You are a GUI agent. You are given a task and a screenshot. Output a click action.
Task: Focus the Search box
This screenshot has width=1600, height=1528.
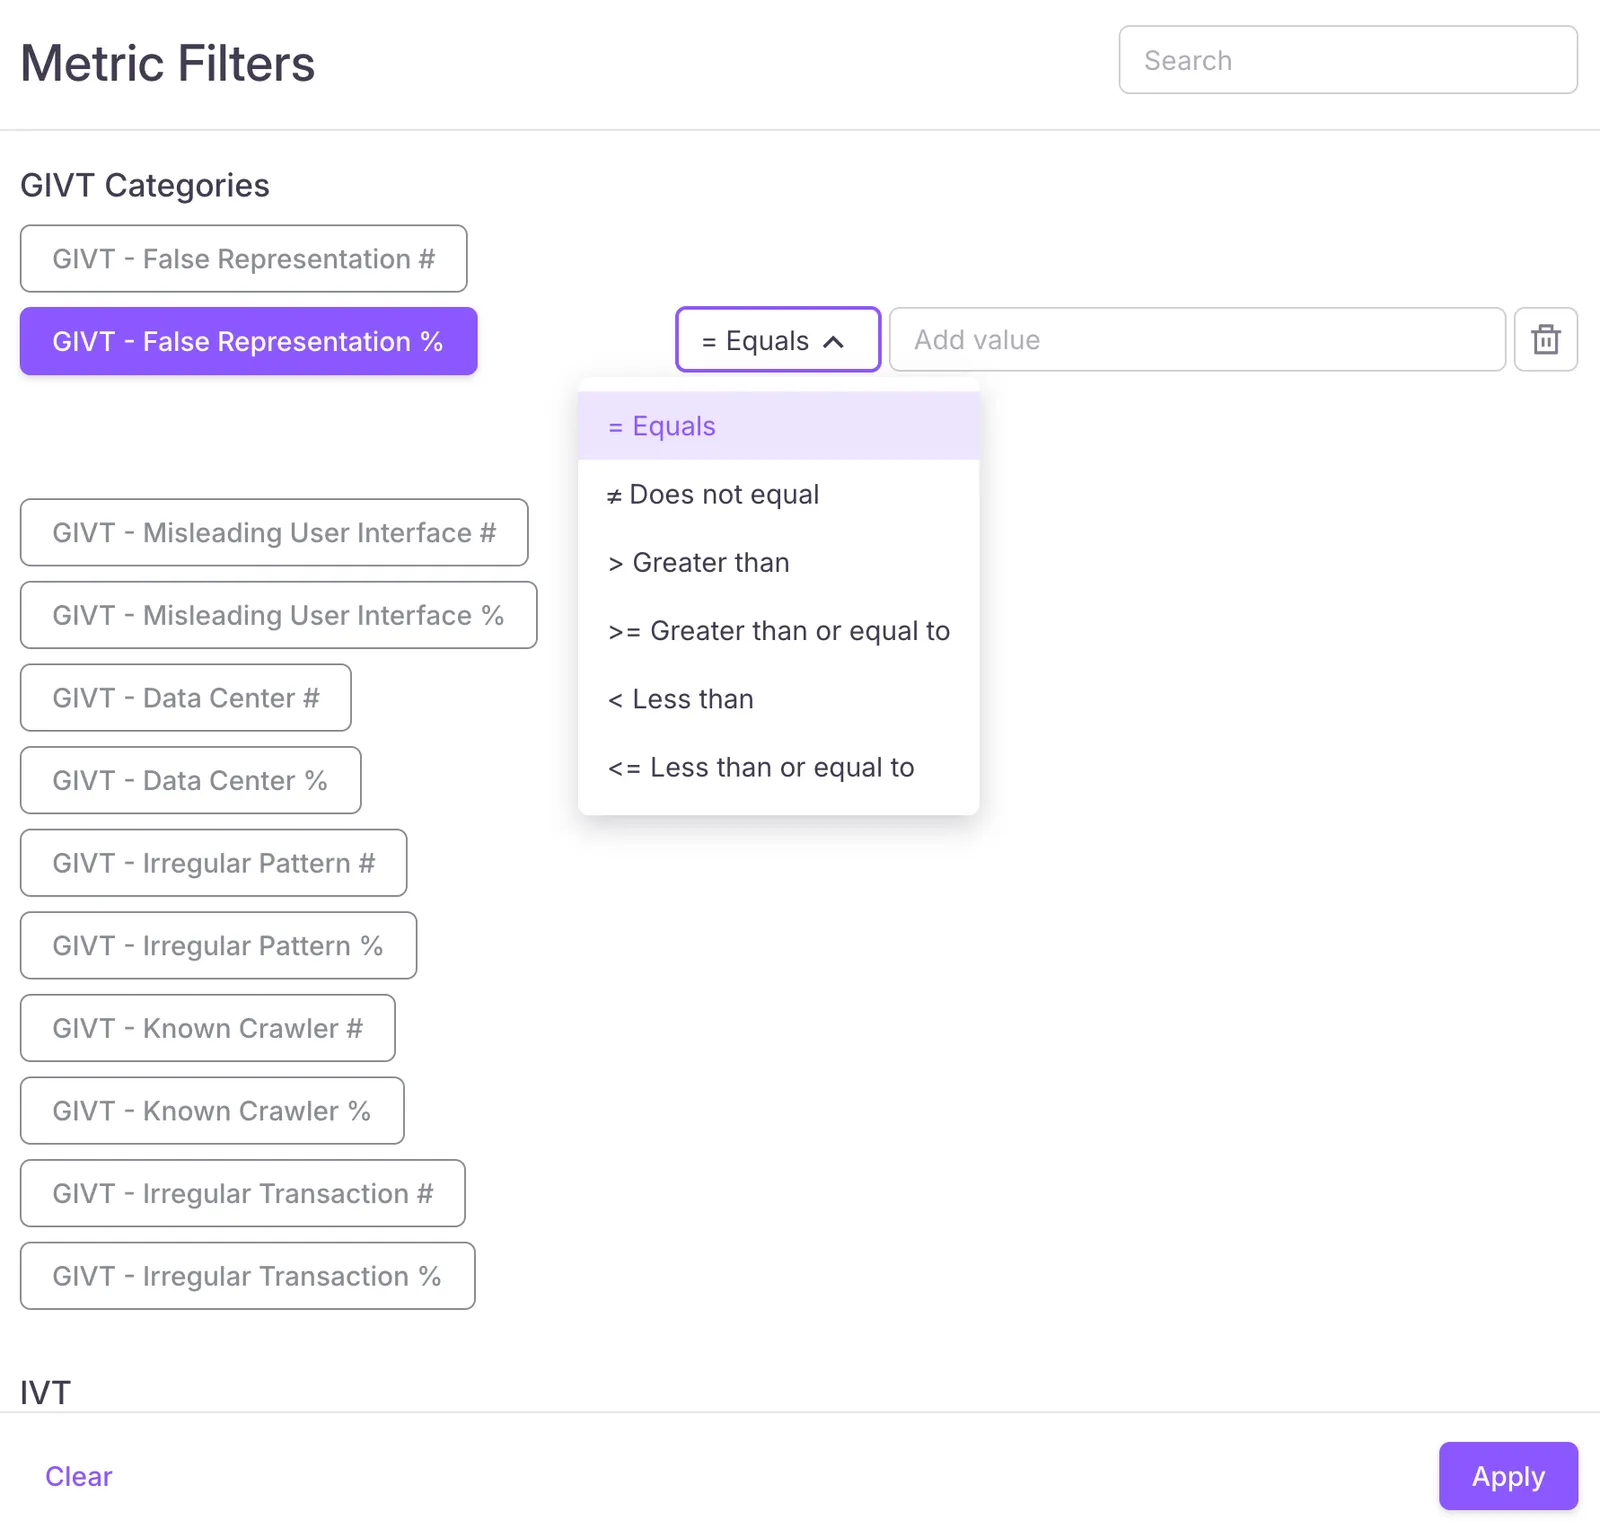pos(1348,60)
